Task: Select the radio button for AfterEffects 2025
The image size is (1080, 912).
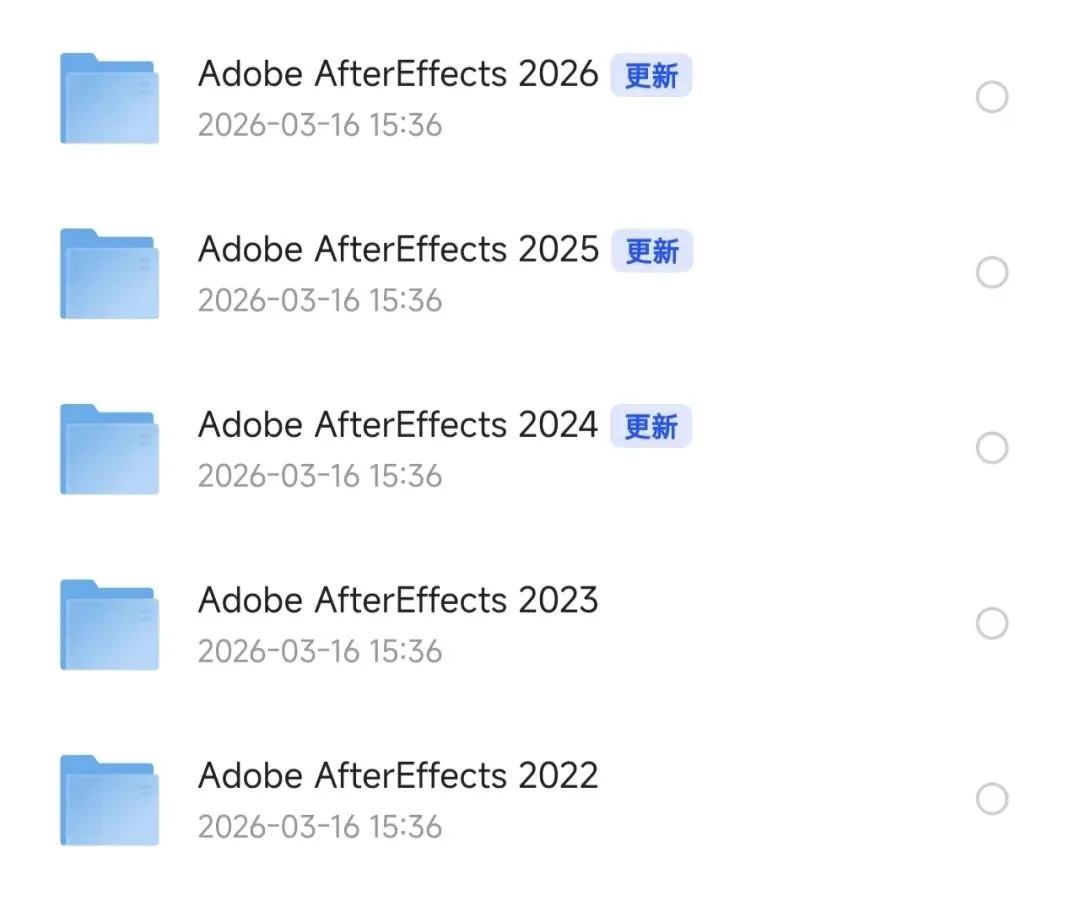Action: (x=991, y=273)
